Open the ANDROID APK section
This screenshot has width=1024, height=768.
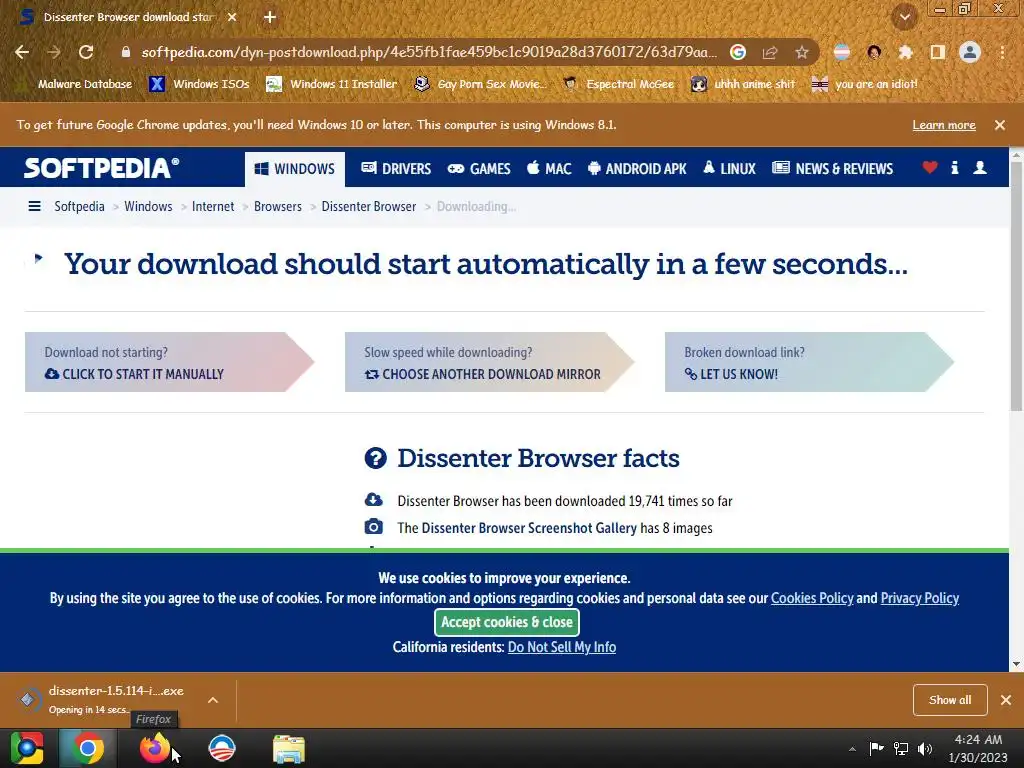[637, 168]
